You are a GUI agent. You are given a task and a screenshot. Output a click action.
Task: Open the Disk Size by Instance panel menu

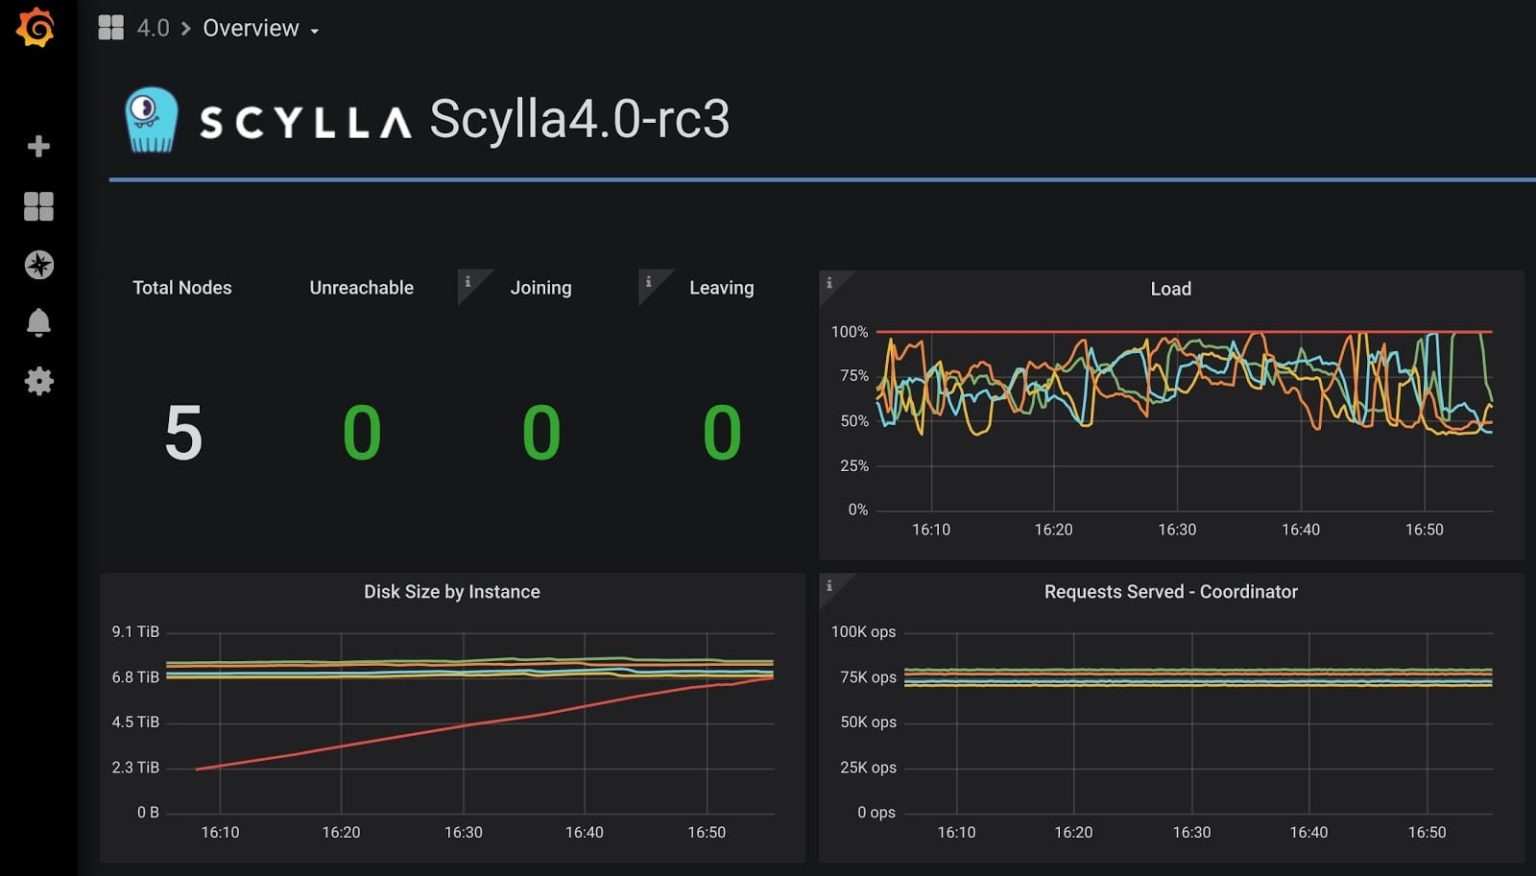tap(451, 591)
